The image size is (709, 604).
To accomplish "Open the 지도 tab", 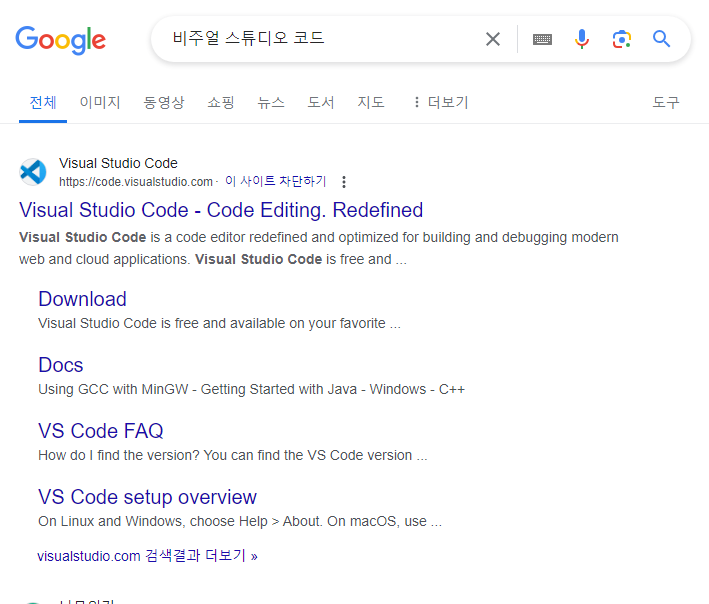I will [371, 102].
